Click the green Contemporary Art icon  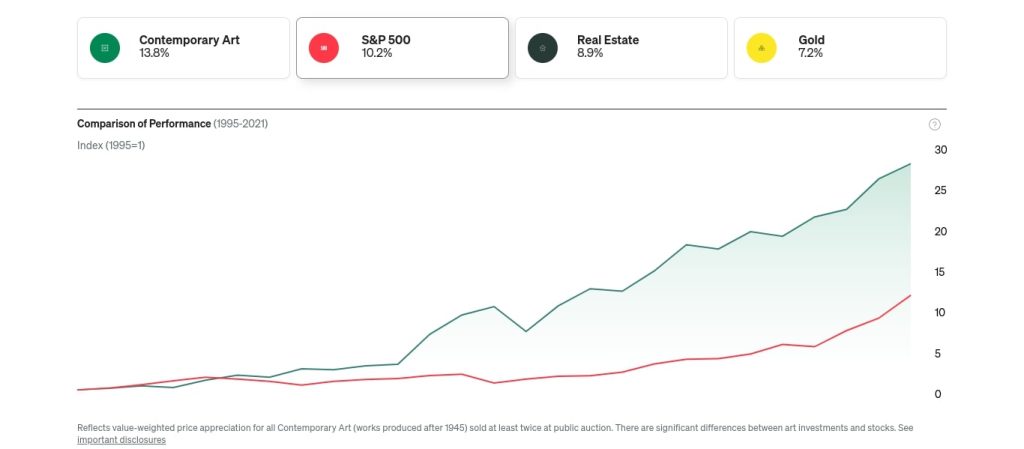click(x=104, y=47)
